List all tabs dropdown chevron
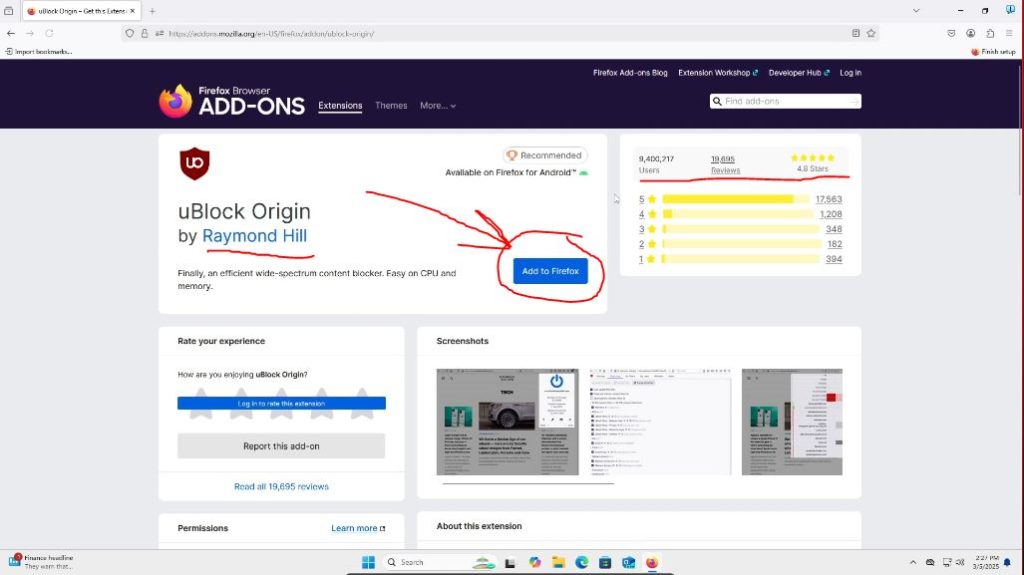Viewport: 1024px width, 575px height. (916, 11)
